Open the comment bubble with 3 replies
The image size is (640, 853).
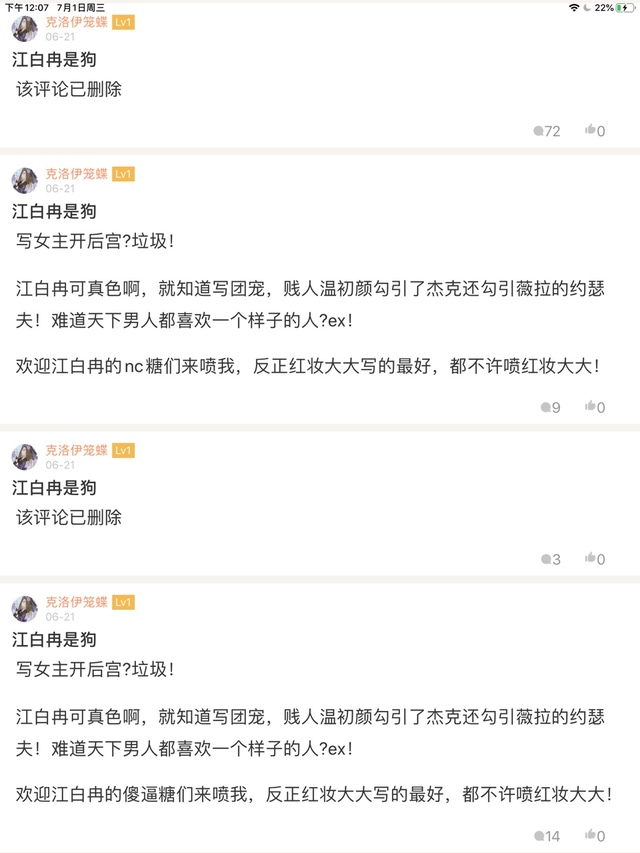coord(545,559)
